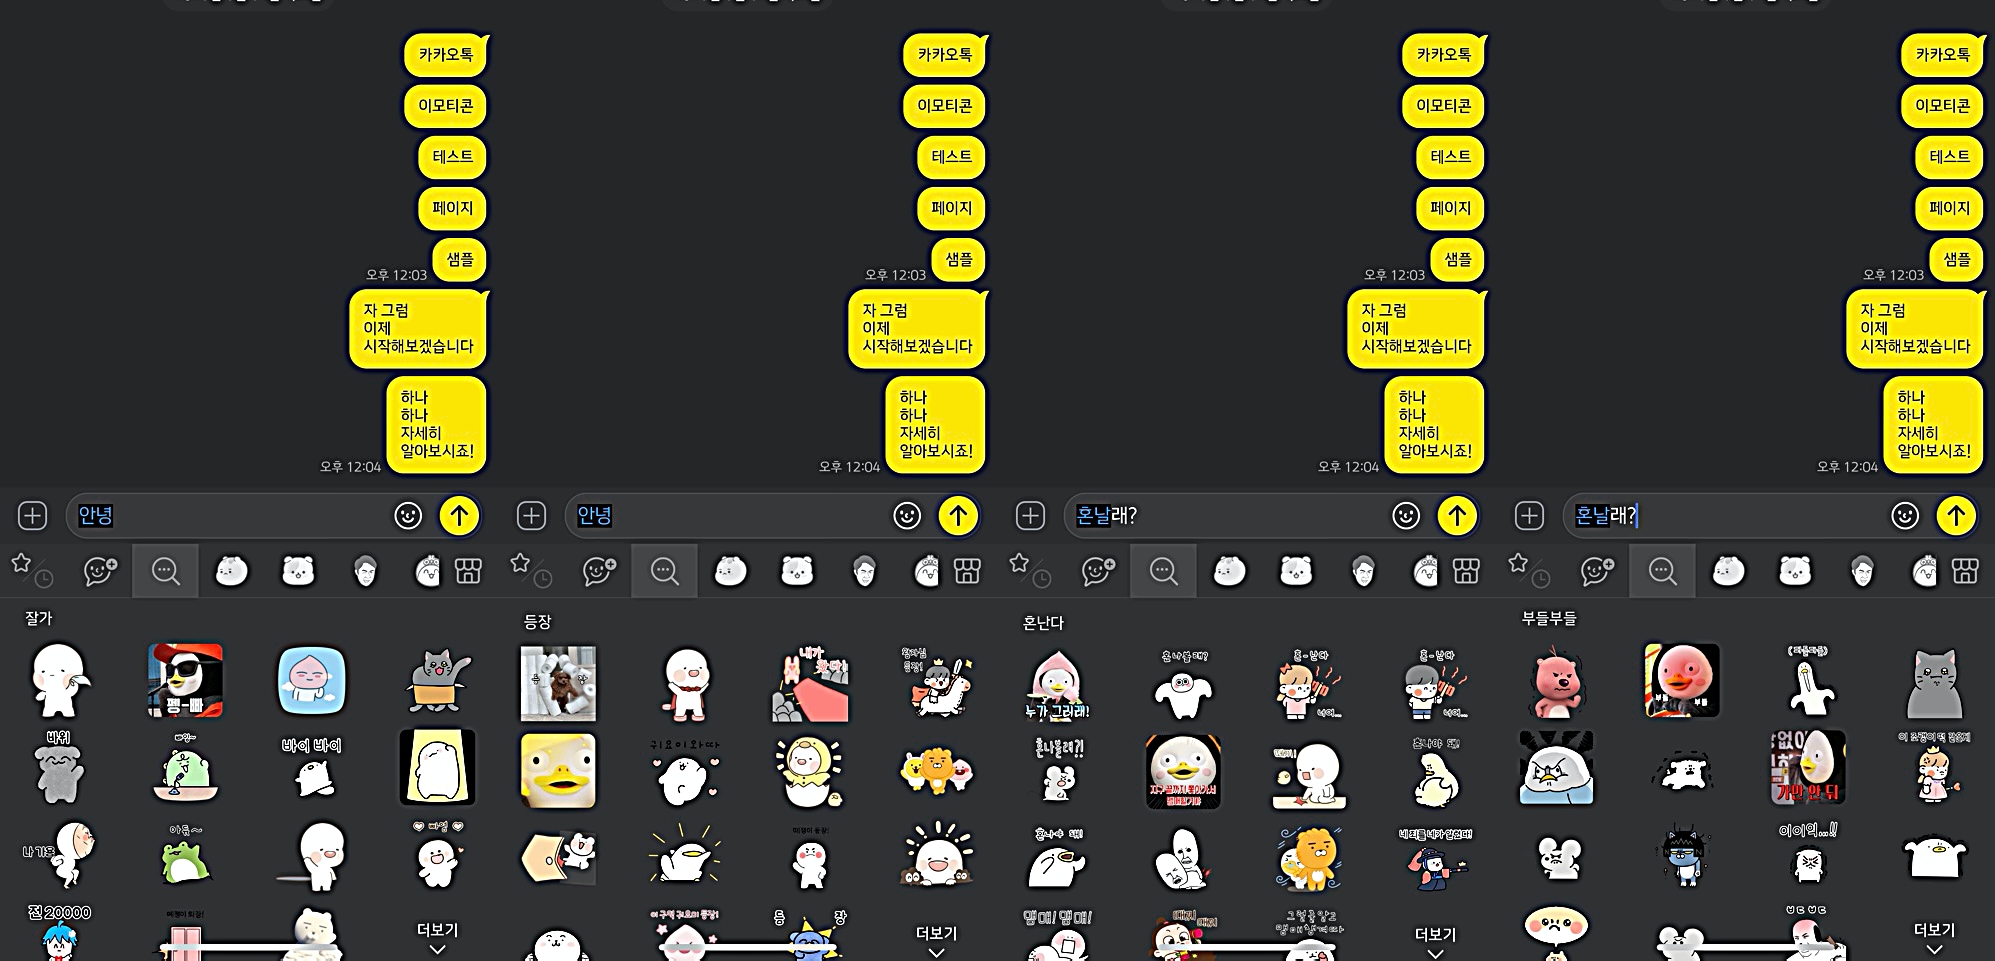Expand 더보기 in the 부들부들 panel

pyautogui.click(x=1934, y=937)
